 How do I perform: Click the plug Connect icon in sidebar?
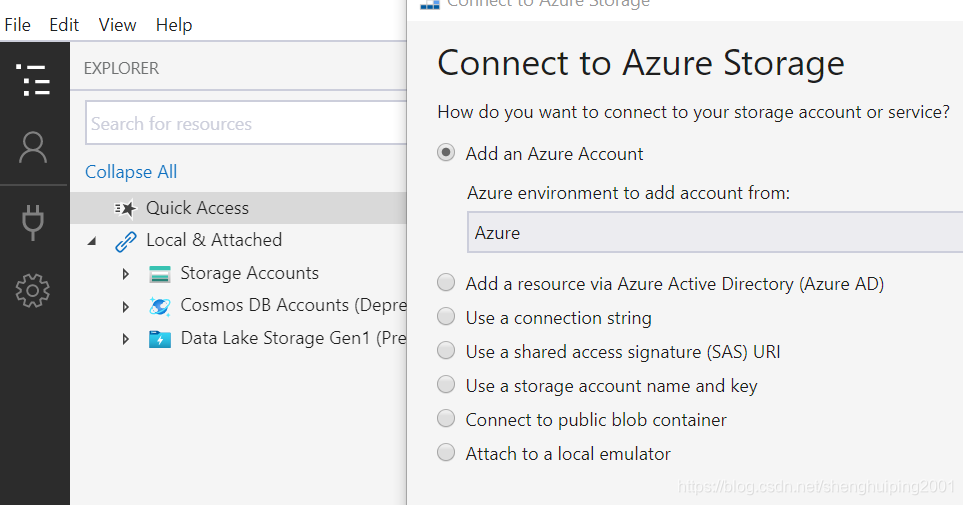click(33, 221)
